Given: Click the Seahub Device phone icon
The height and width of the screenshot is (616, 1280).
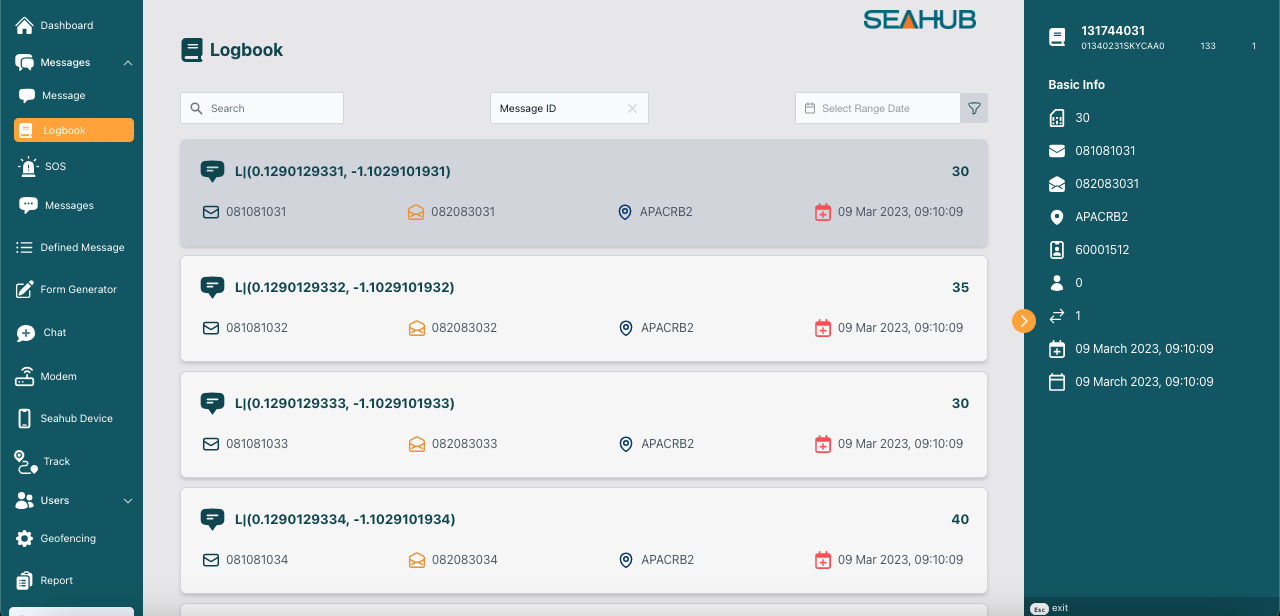Looking at the screenshot, I should 25,419.
